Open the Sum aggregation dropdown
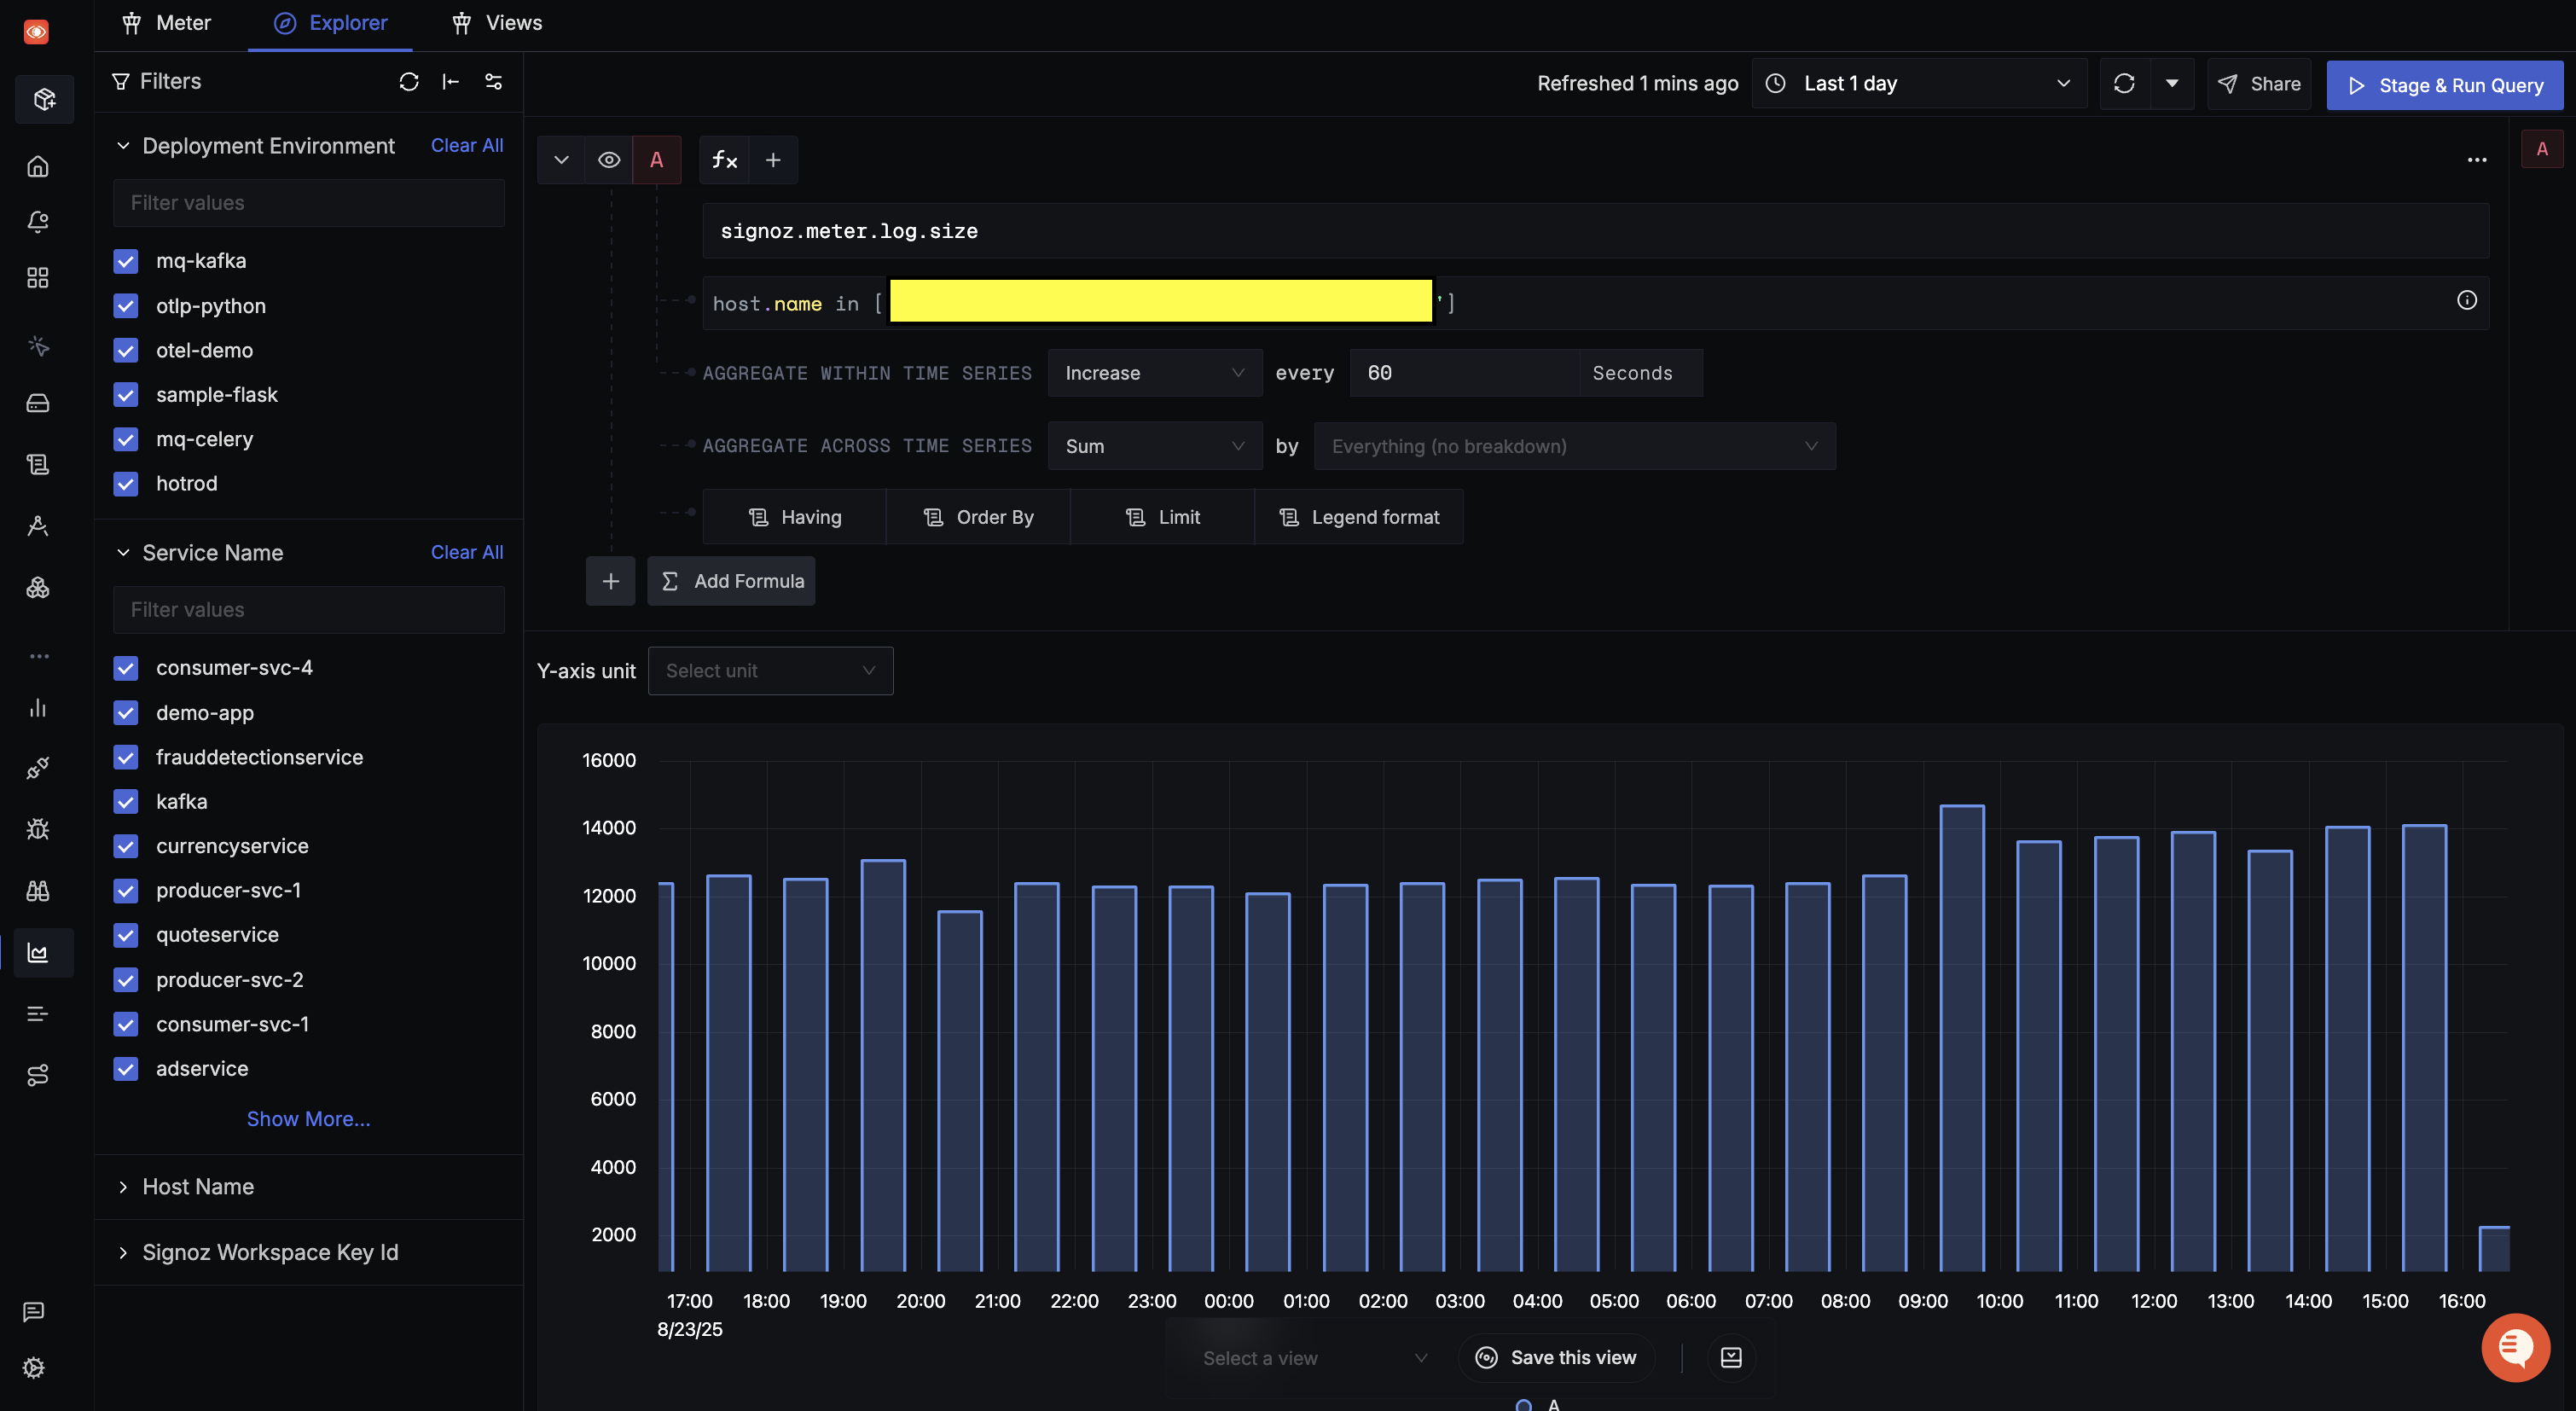Screen dimensions: 2576x1411 [x=1154, y=446]
